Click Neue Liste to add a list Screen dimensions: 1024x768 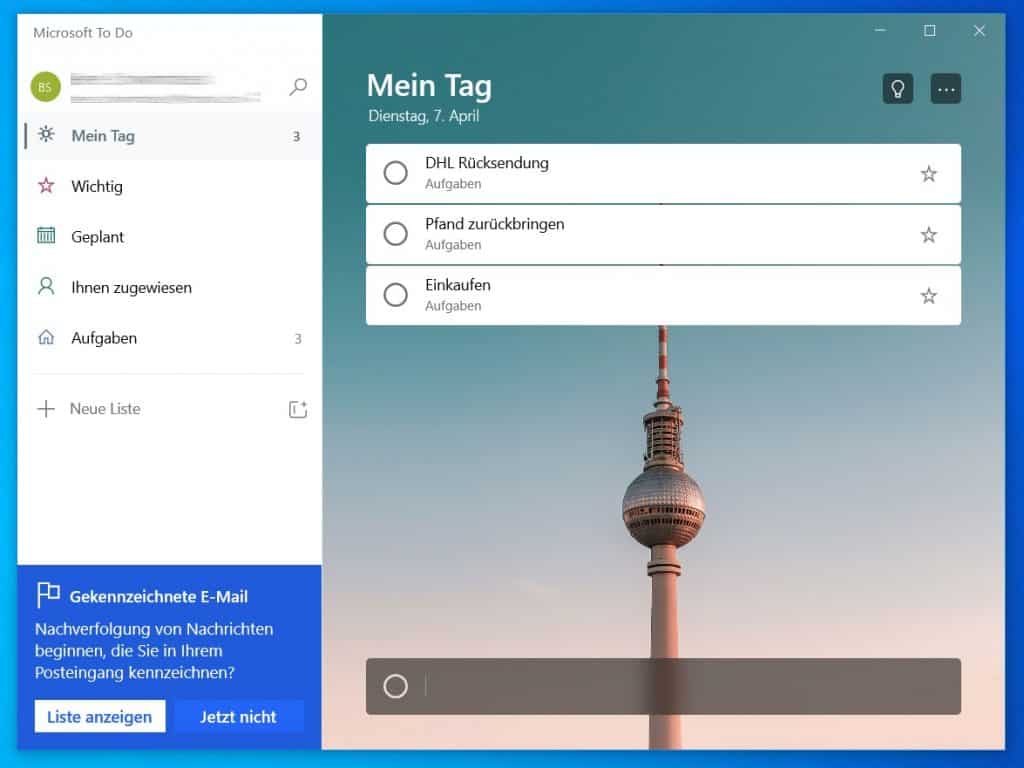104,408
